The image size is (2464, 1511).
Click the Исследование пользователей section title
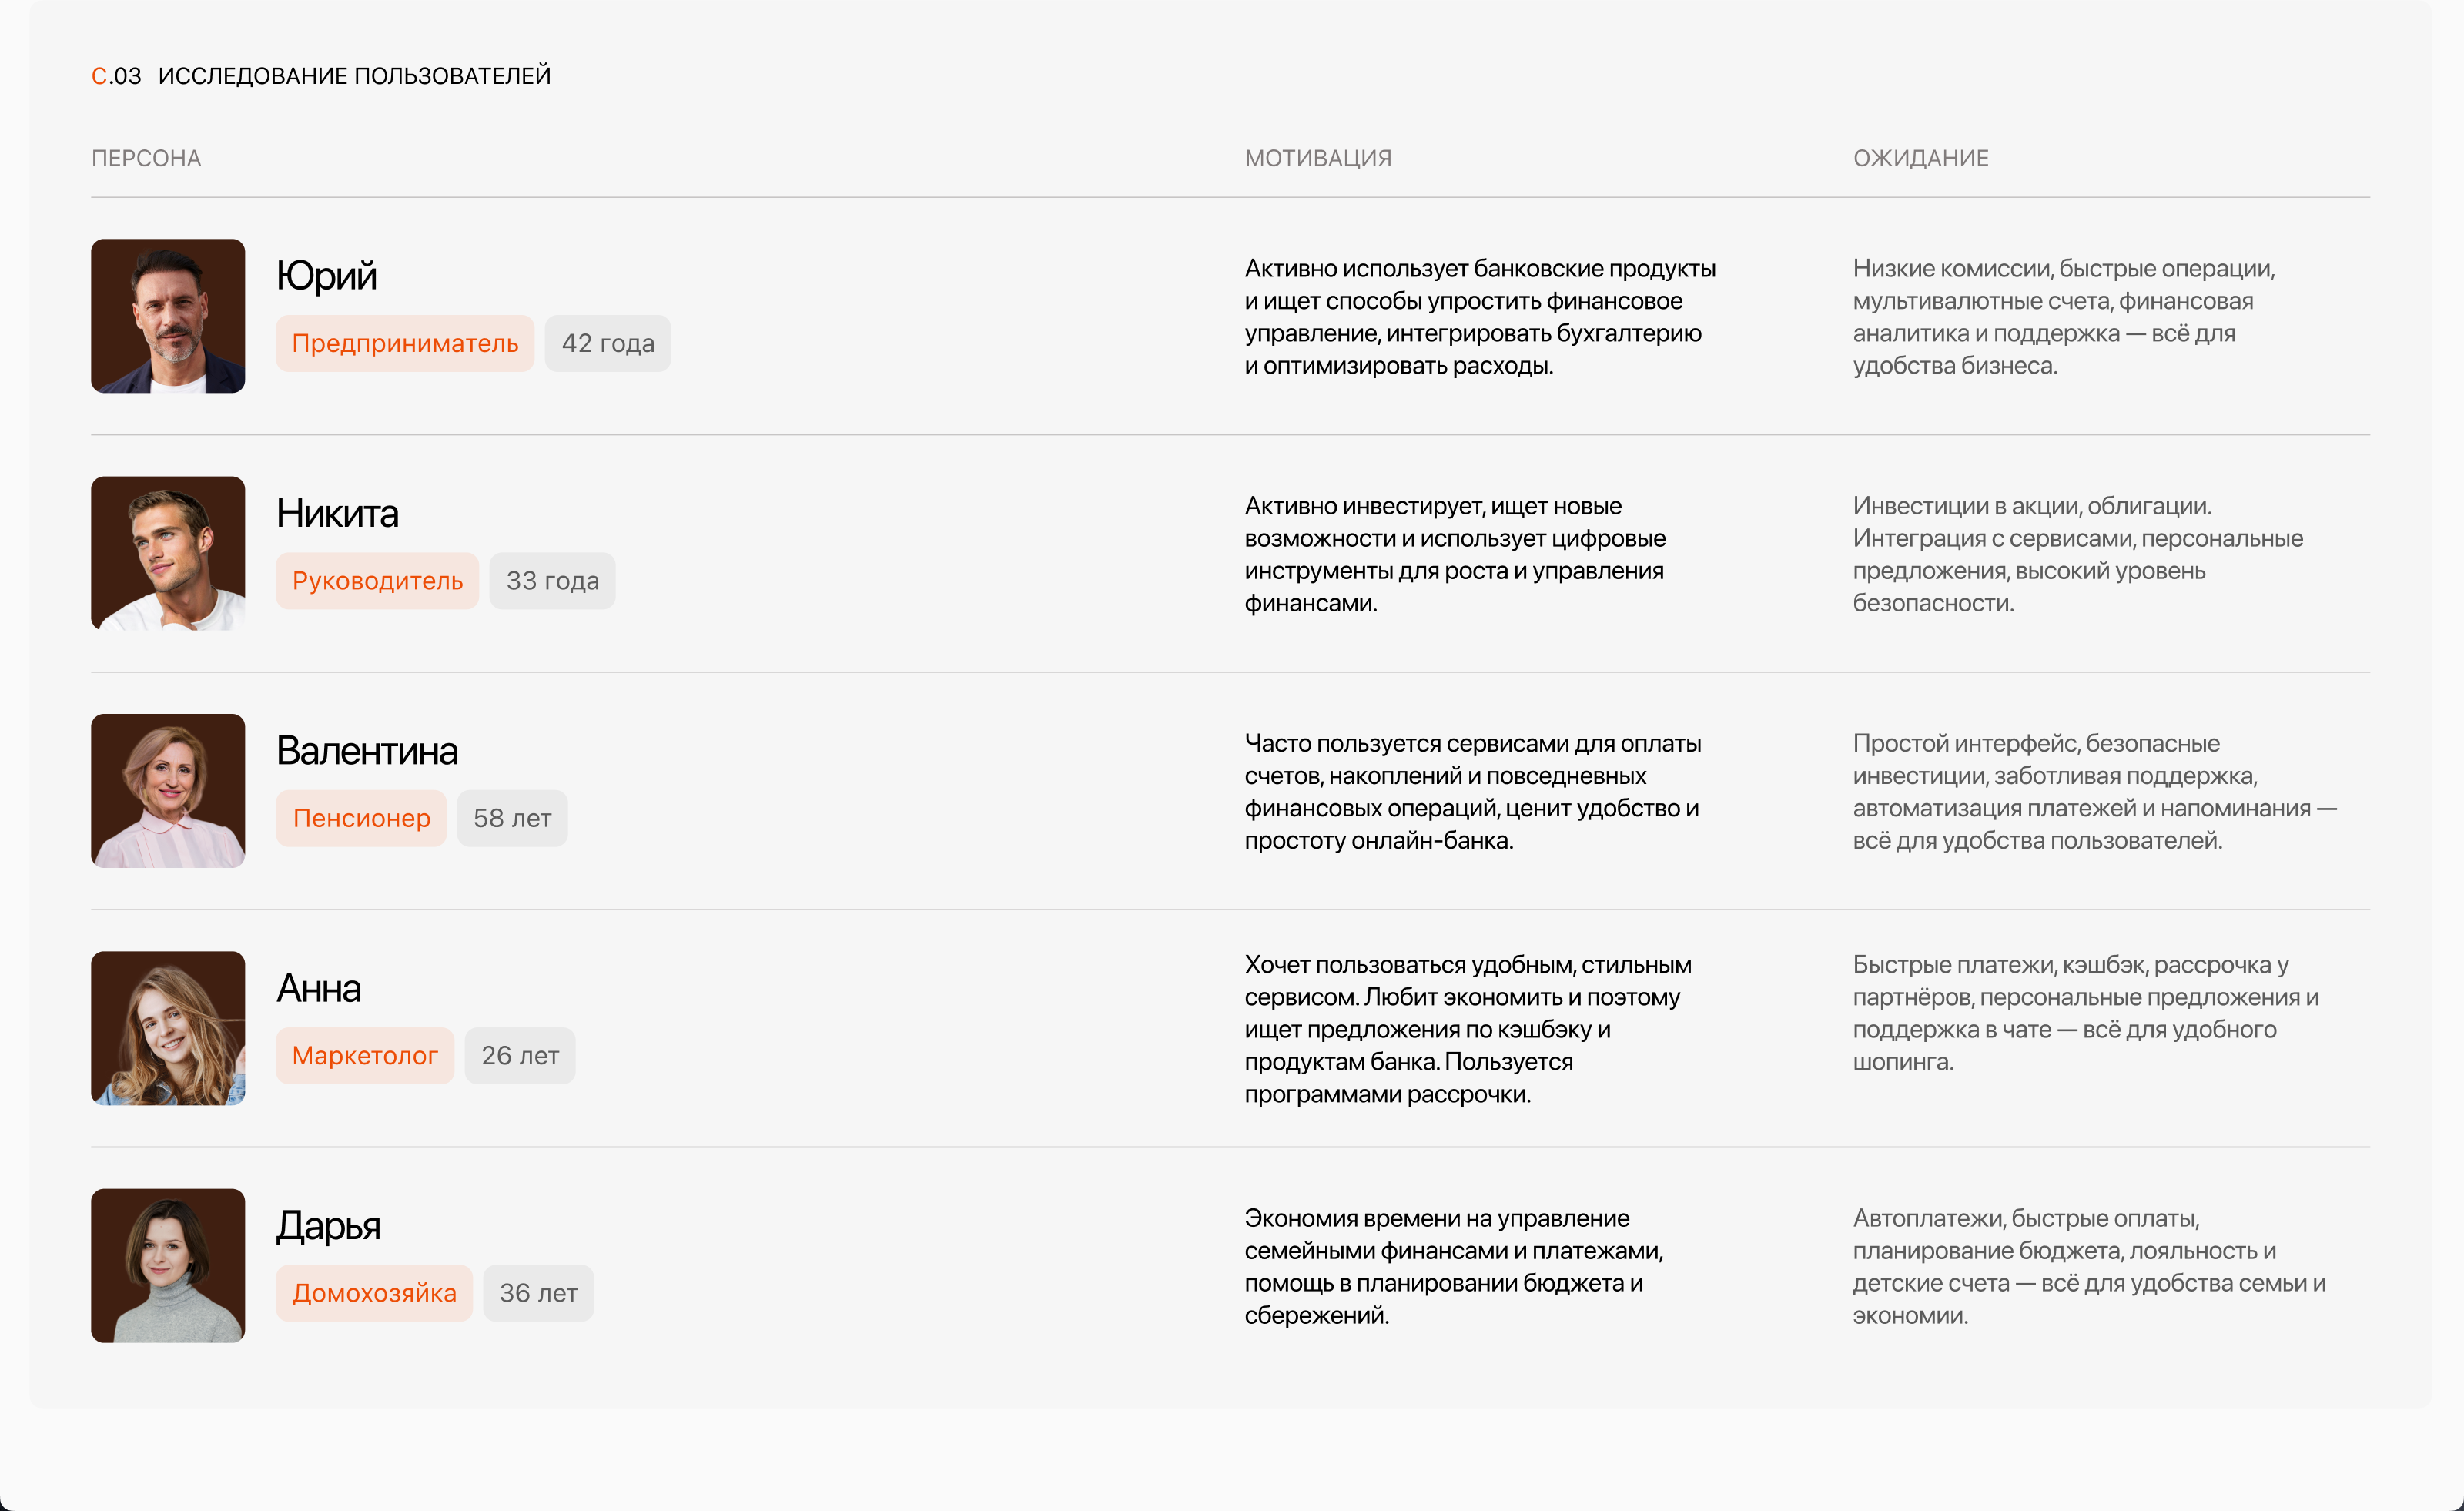[x=354, y=76]
